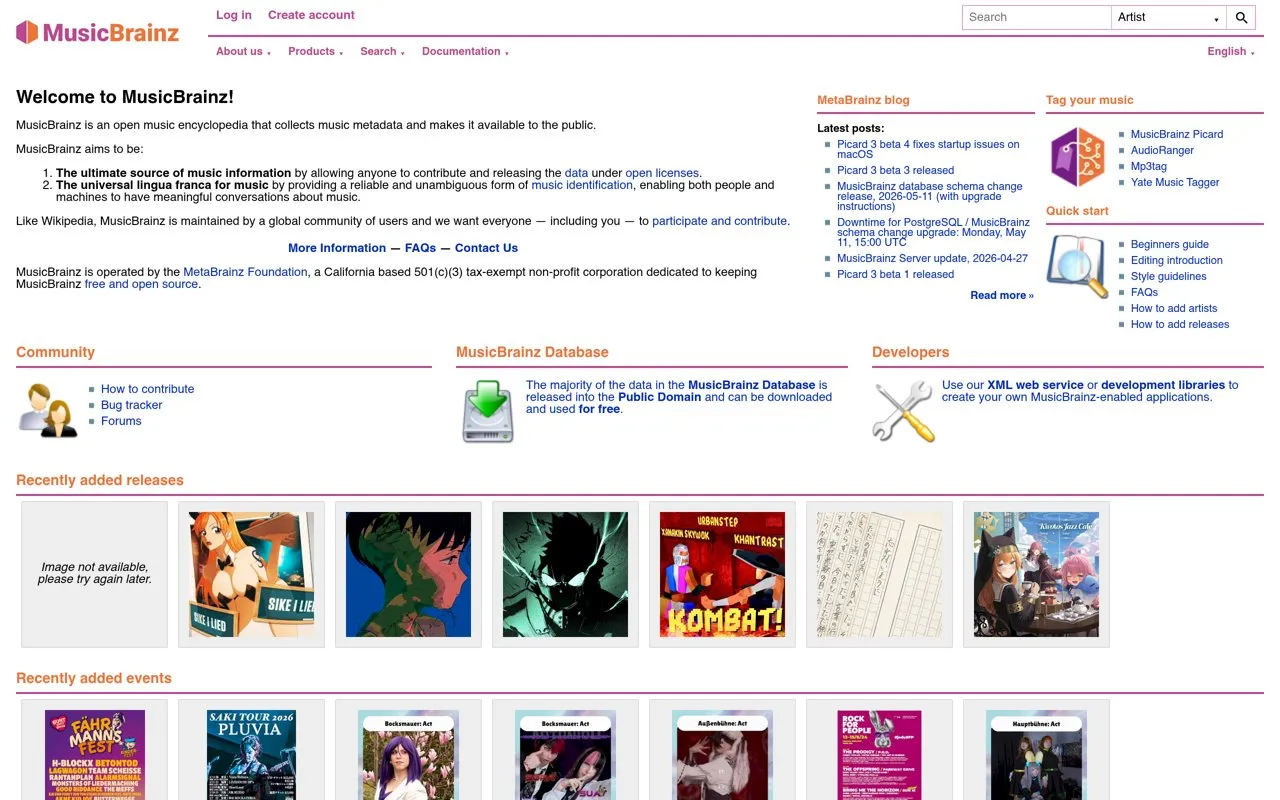Open the About us menu

pyautogui.click(x=243, y=51)
